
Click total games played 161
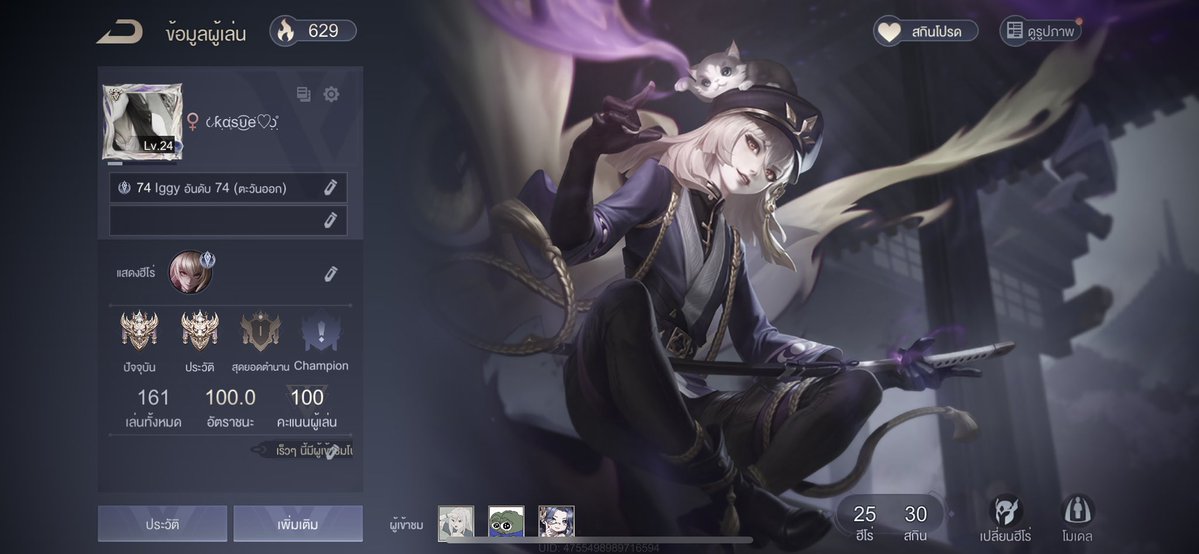click(153, 398)
